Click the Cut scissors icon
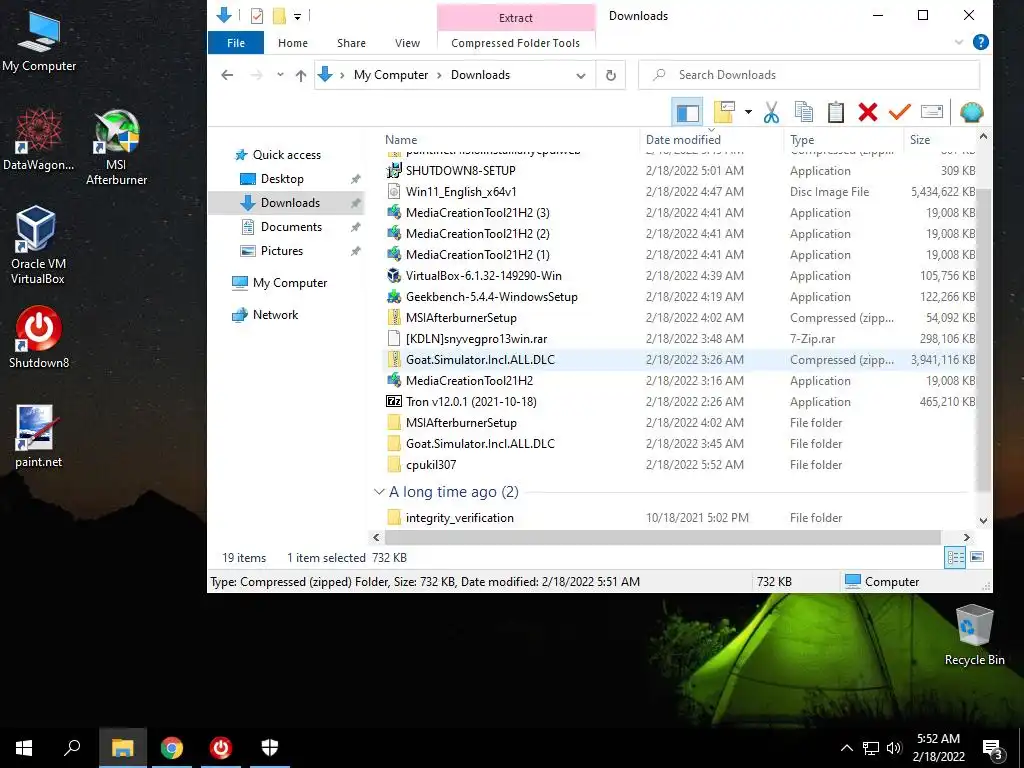1024x768 pixels. tap(771, 112)
